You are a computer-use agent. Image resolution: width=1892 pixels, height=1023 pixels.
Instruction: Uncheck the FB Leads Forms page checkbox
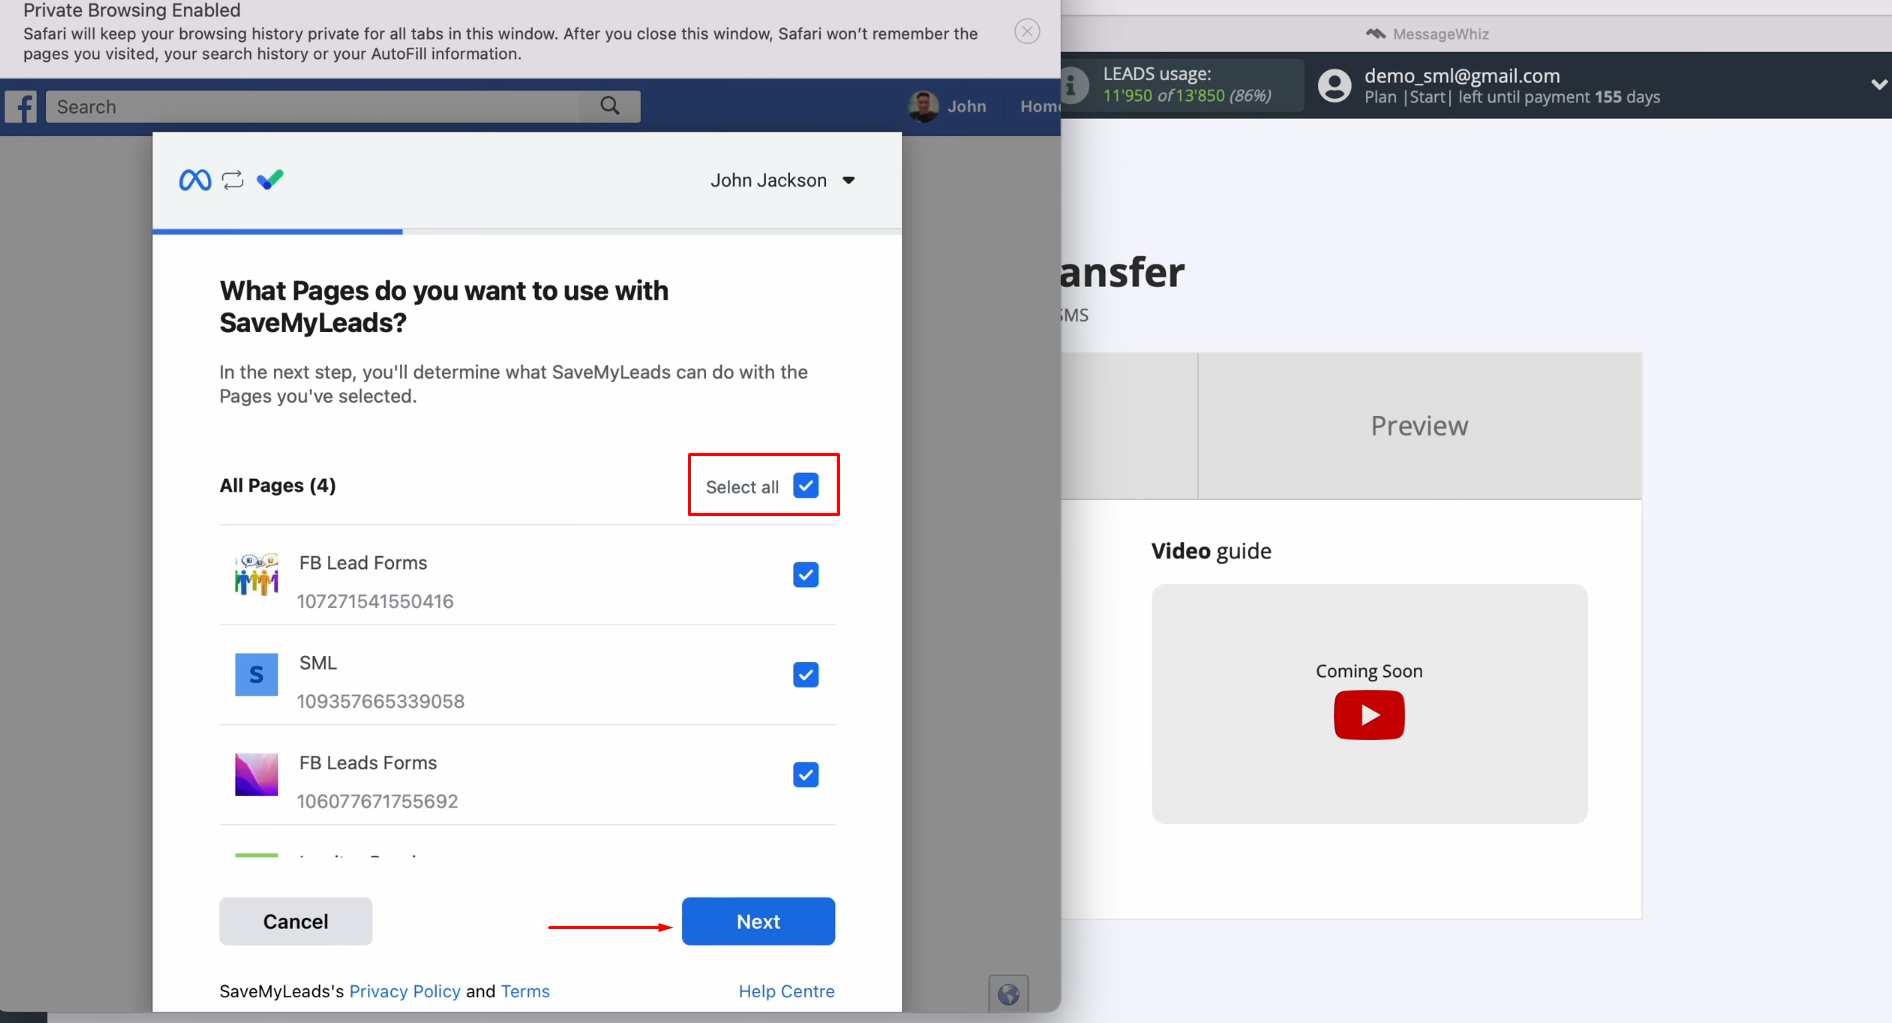coord(806,775)
